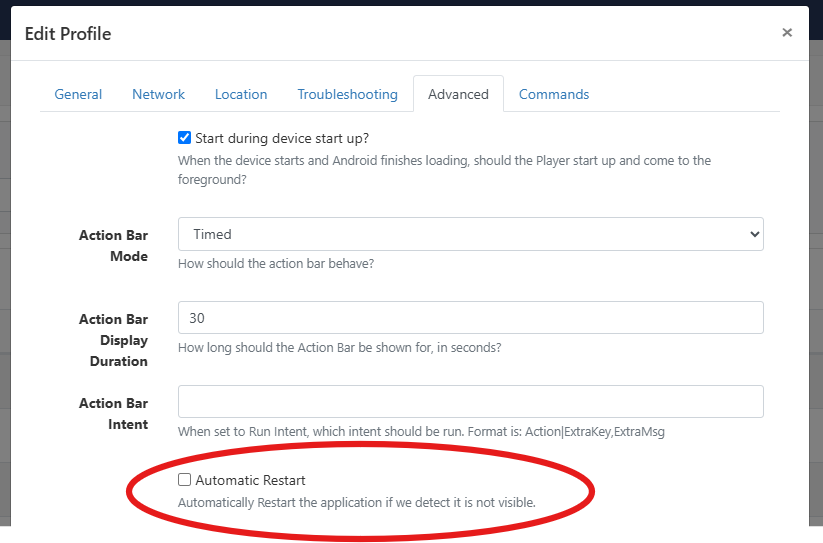Focus the Action Bar Display Duration field
This screenshot has height=543, width=823.
point(470,318)
